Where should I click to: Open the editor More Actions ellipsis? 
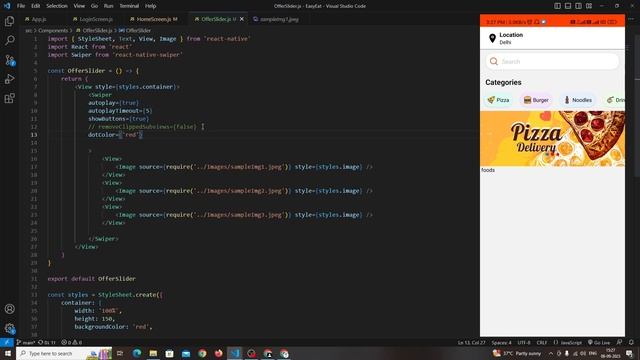[631, 19]
